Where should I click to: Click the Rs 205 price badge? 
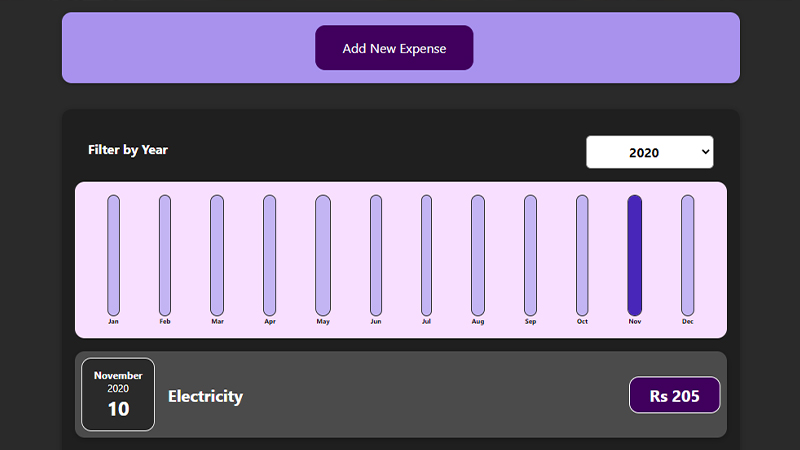[674, 395]
